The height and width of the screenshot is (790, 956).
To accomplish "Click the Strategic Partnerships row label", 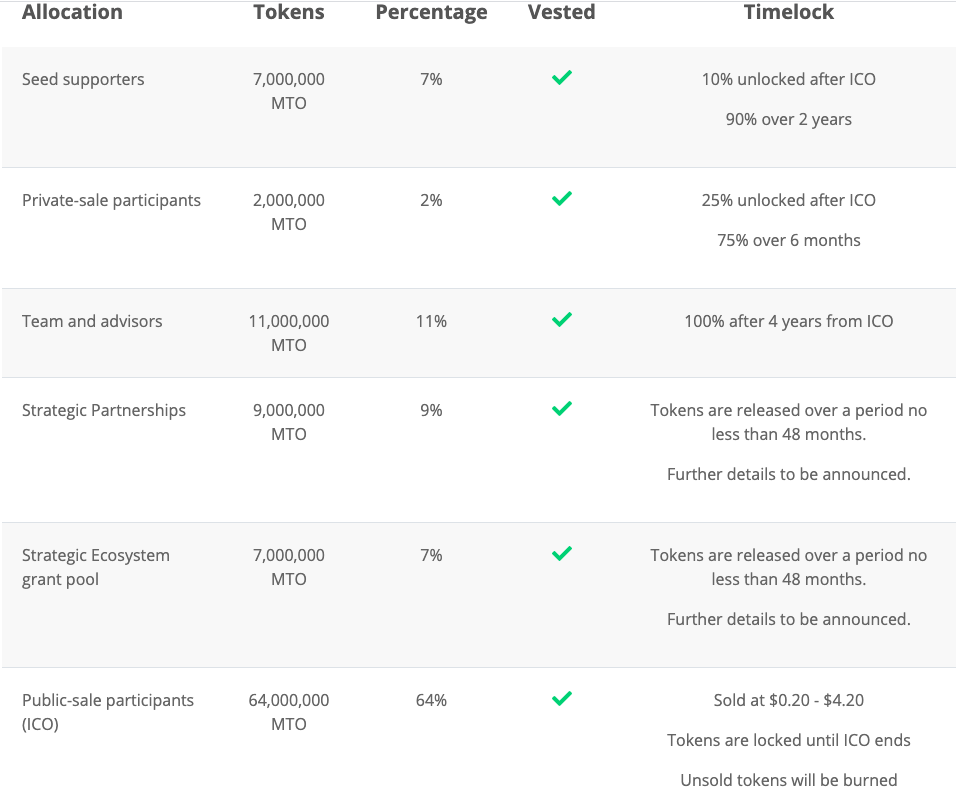I will coord(104,410).
